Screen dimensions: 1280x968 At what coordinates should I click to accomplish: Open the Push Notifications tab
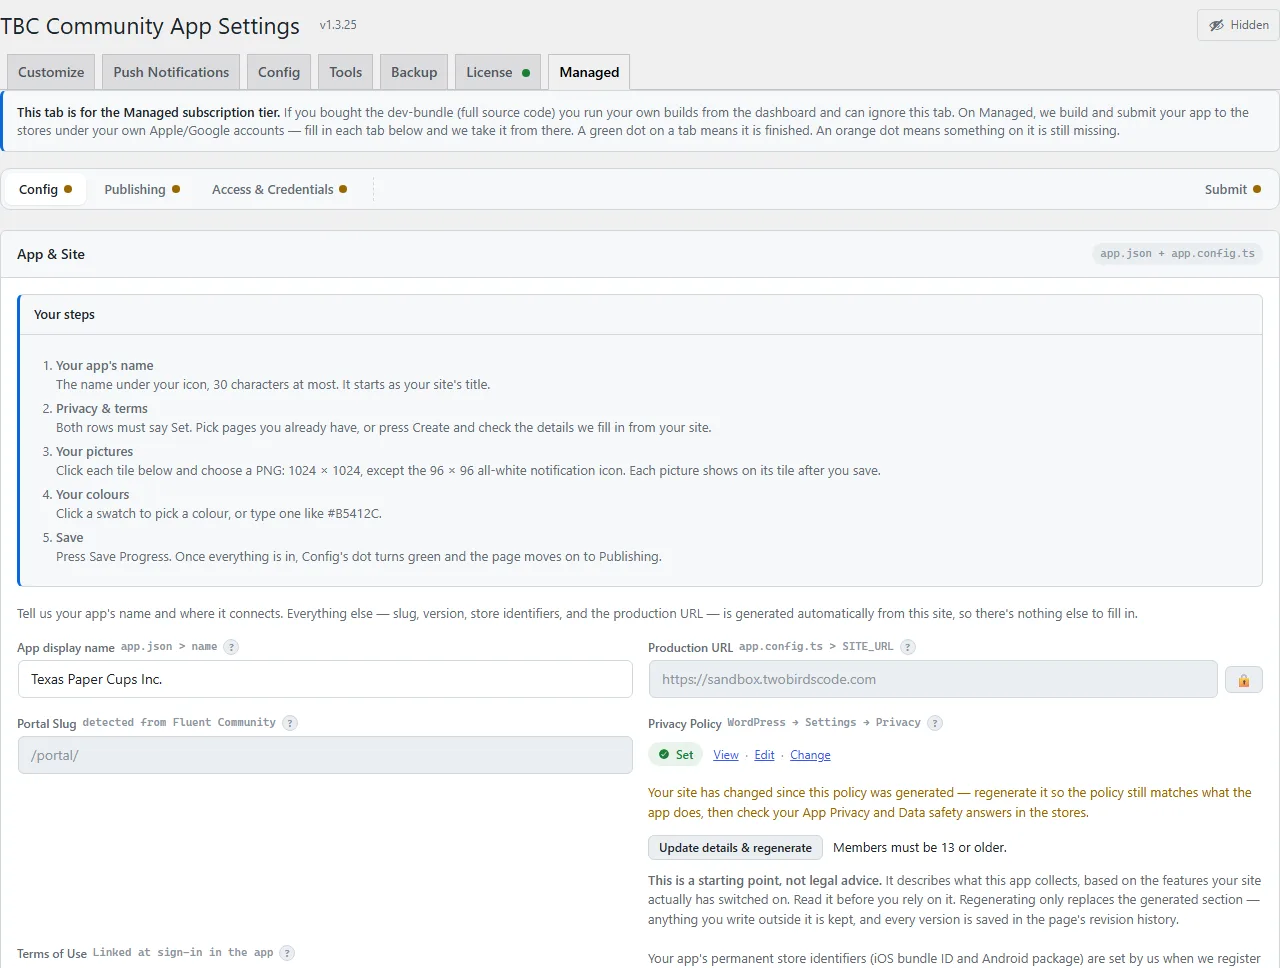(171, 72)
